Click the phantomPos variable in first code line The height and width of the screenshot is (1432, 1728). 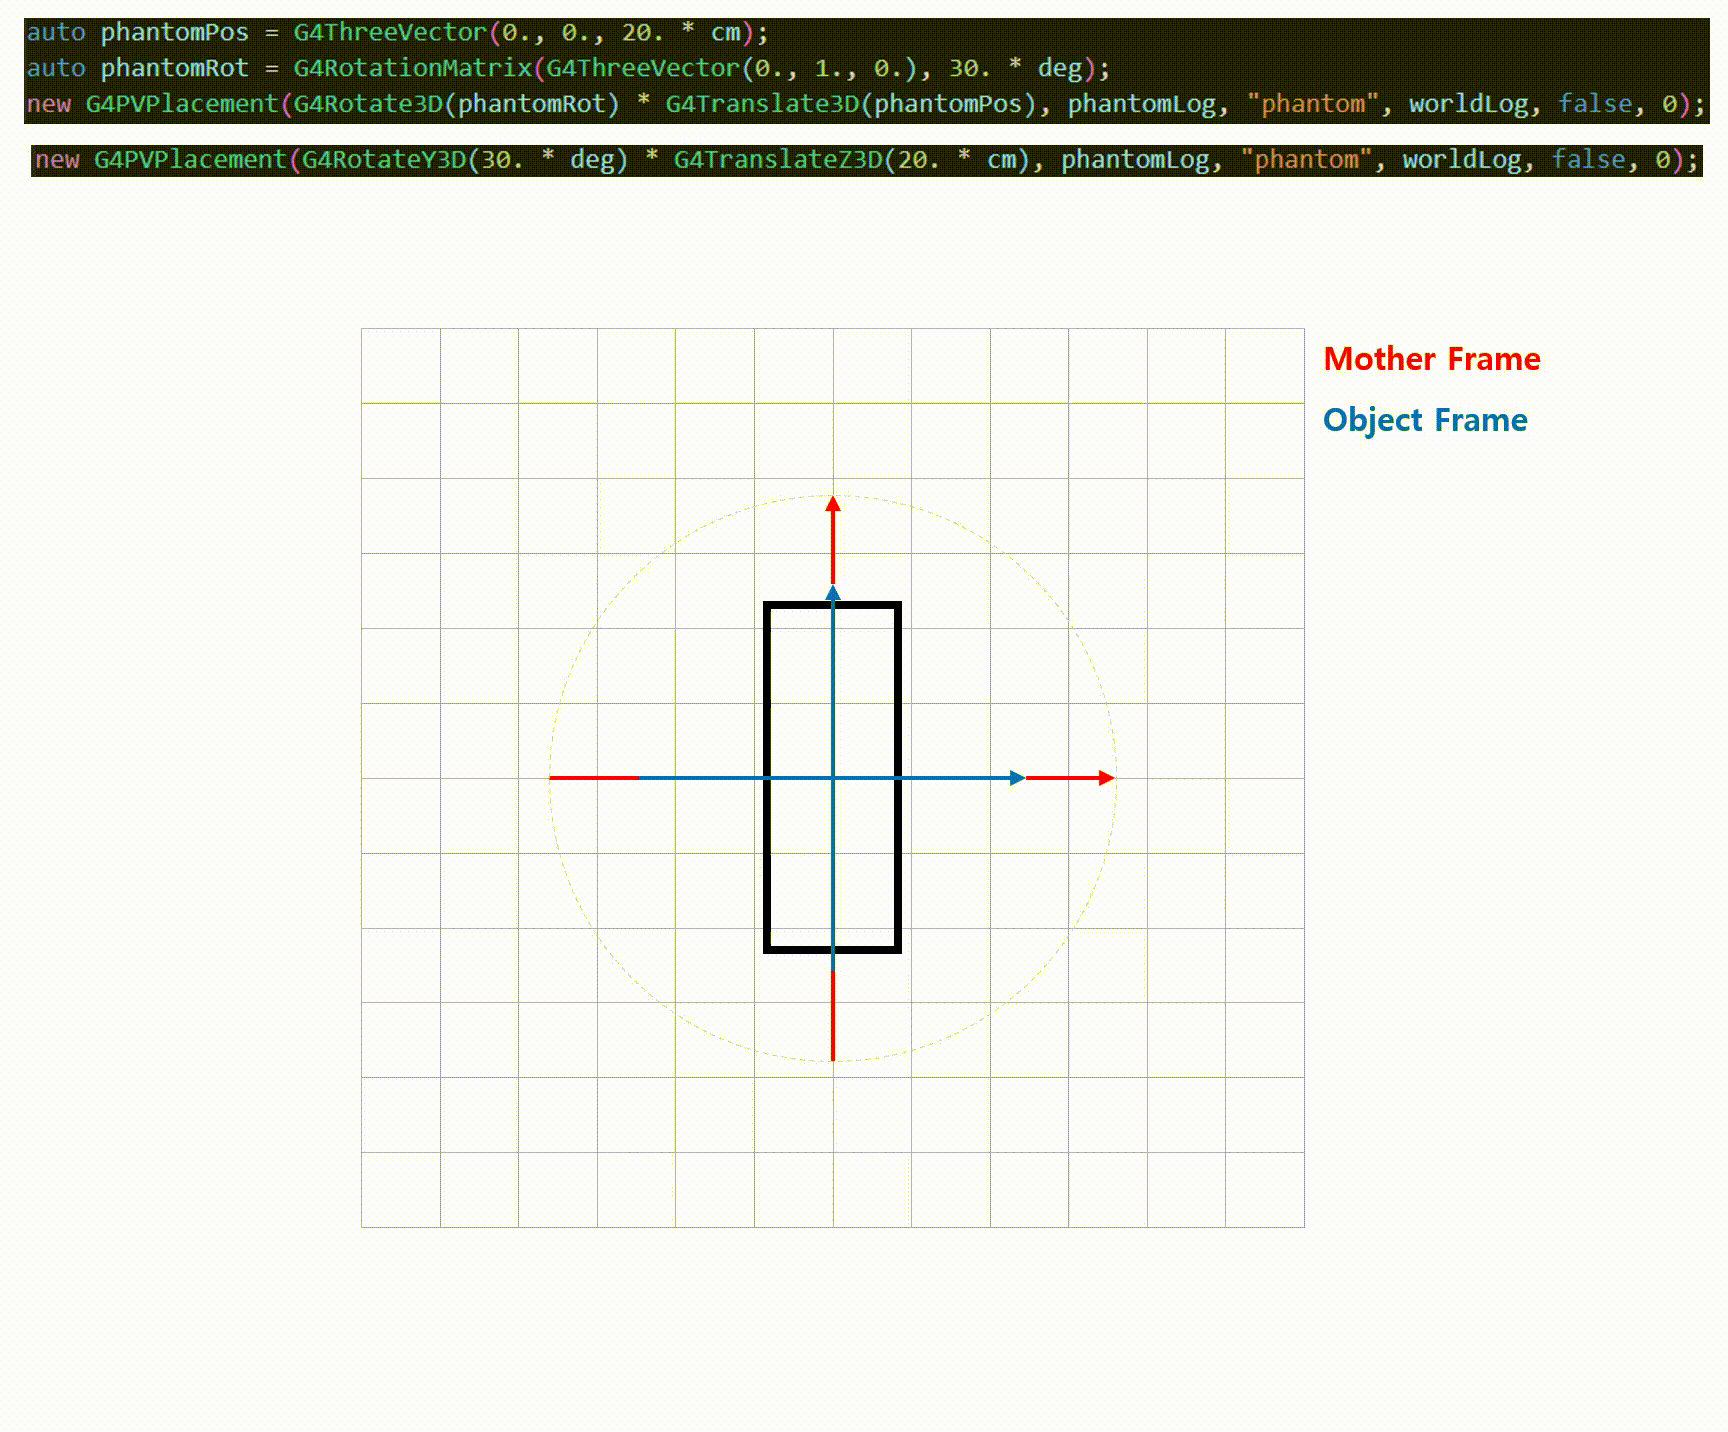click(x=174, y=33)
